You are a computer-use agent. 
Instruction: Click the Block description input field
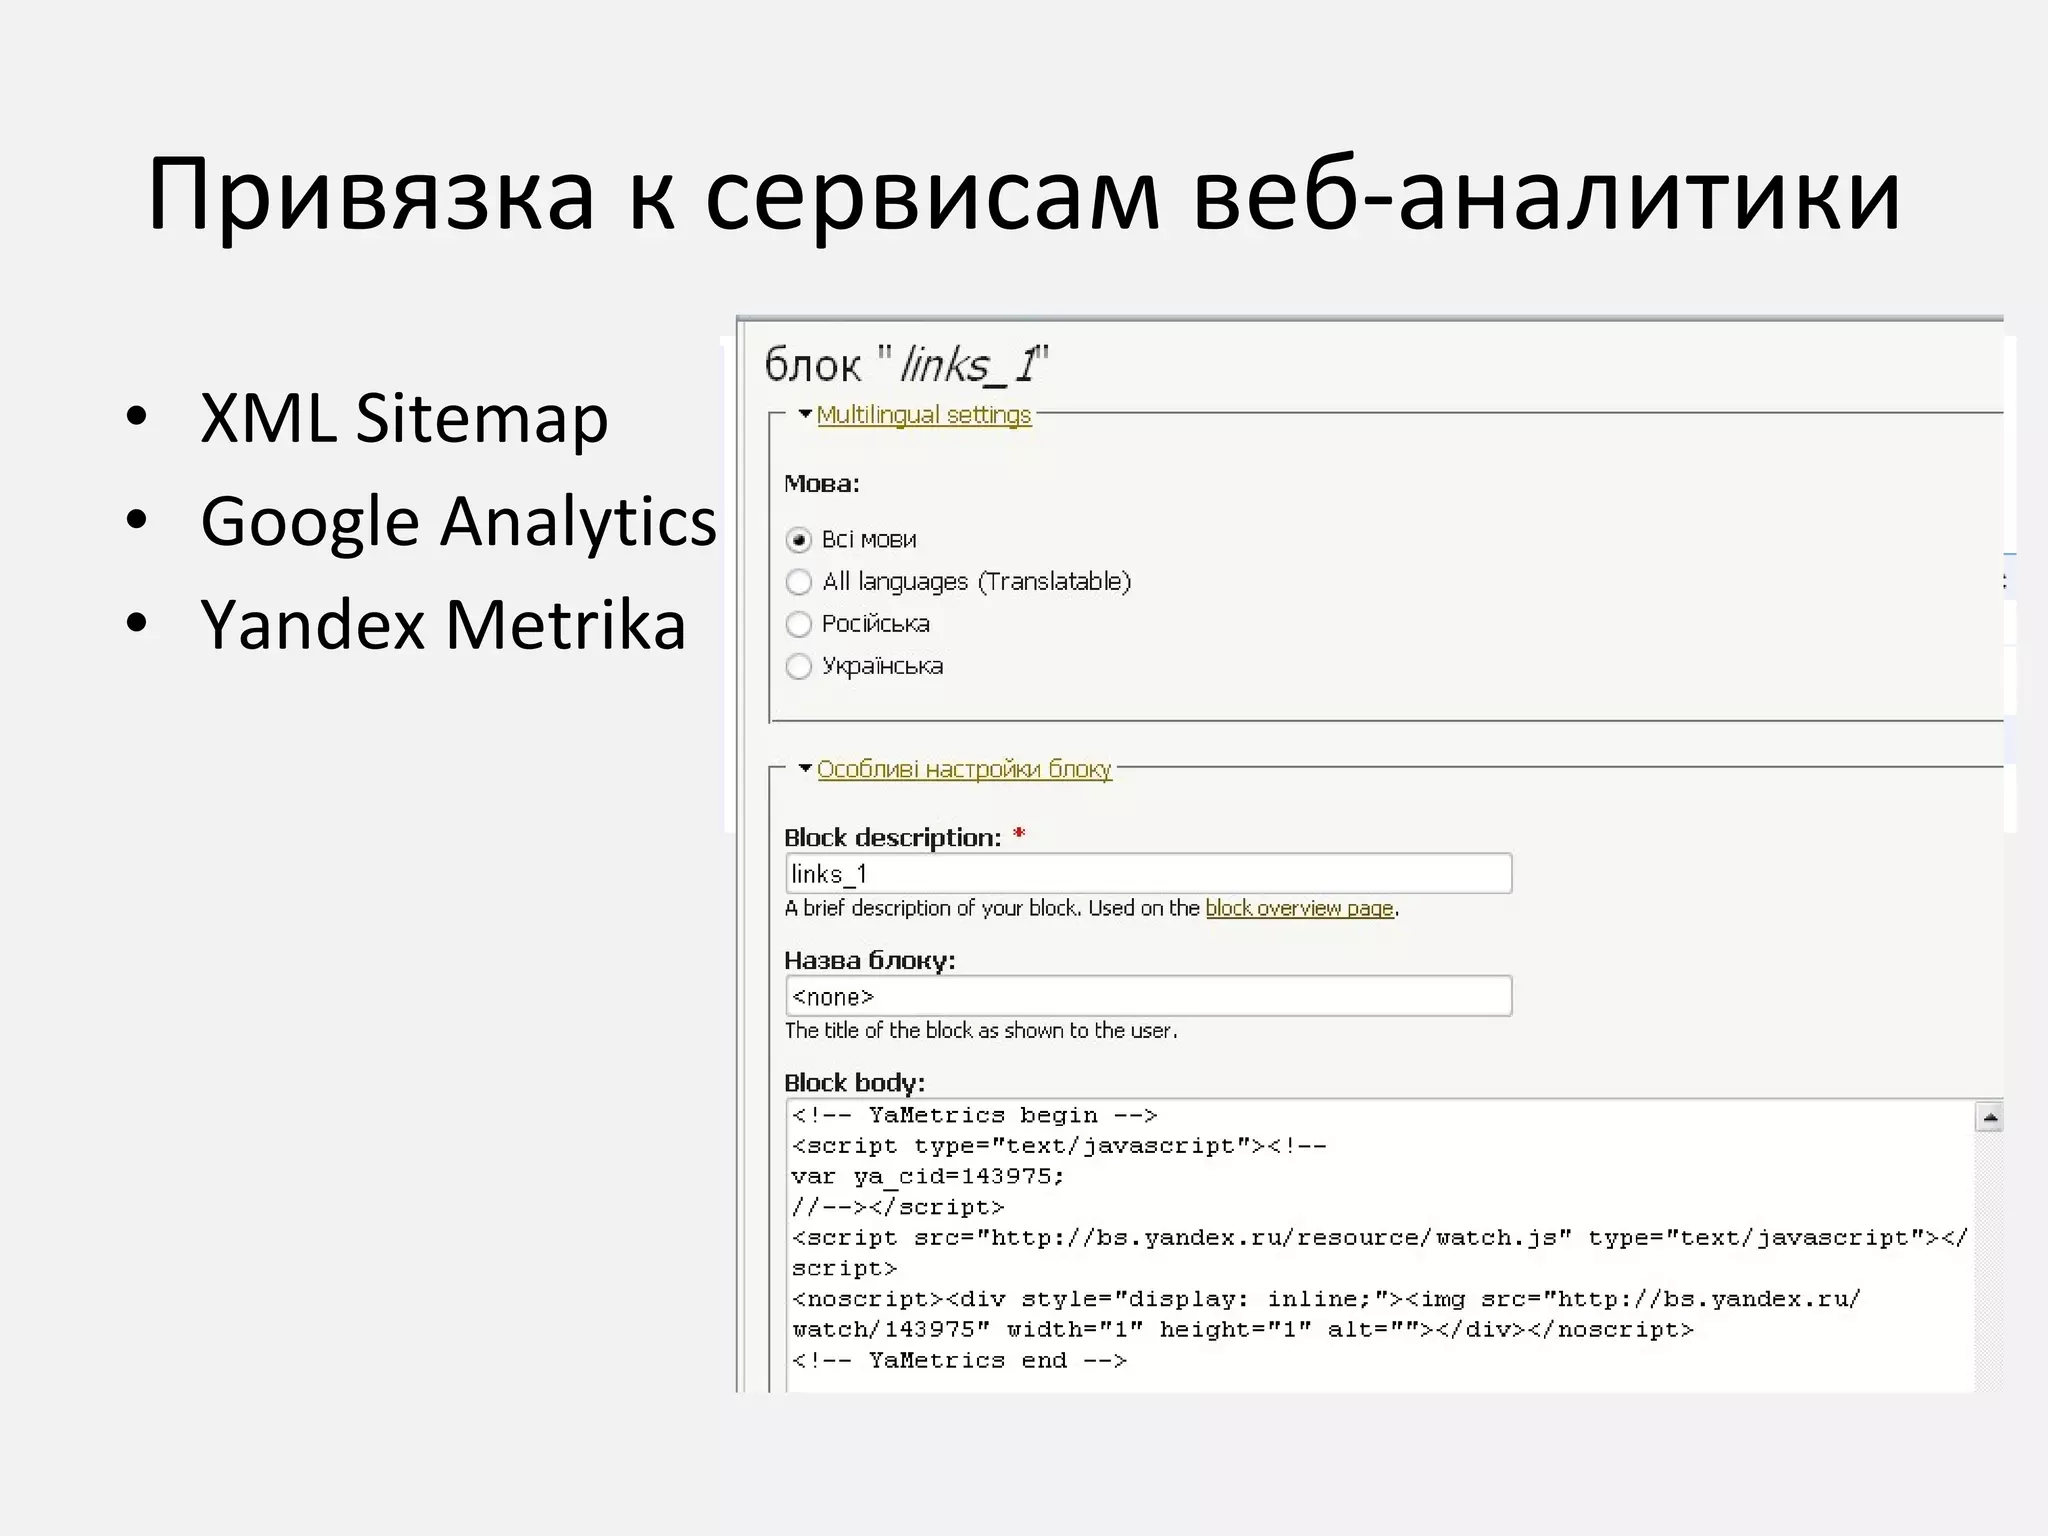pos(1148,873)
